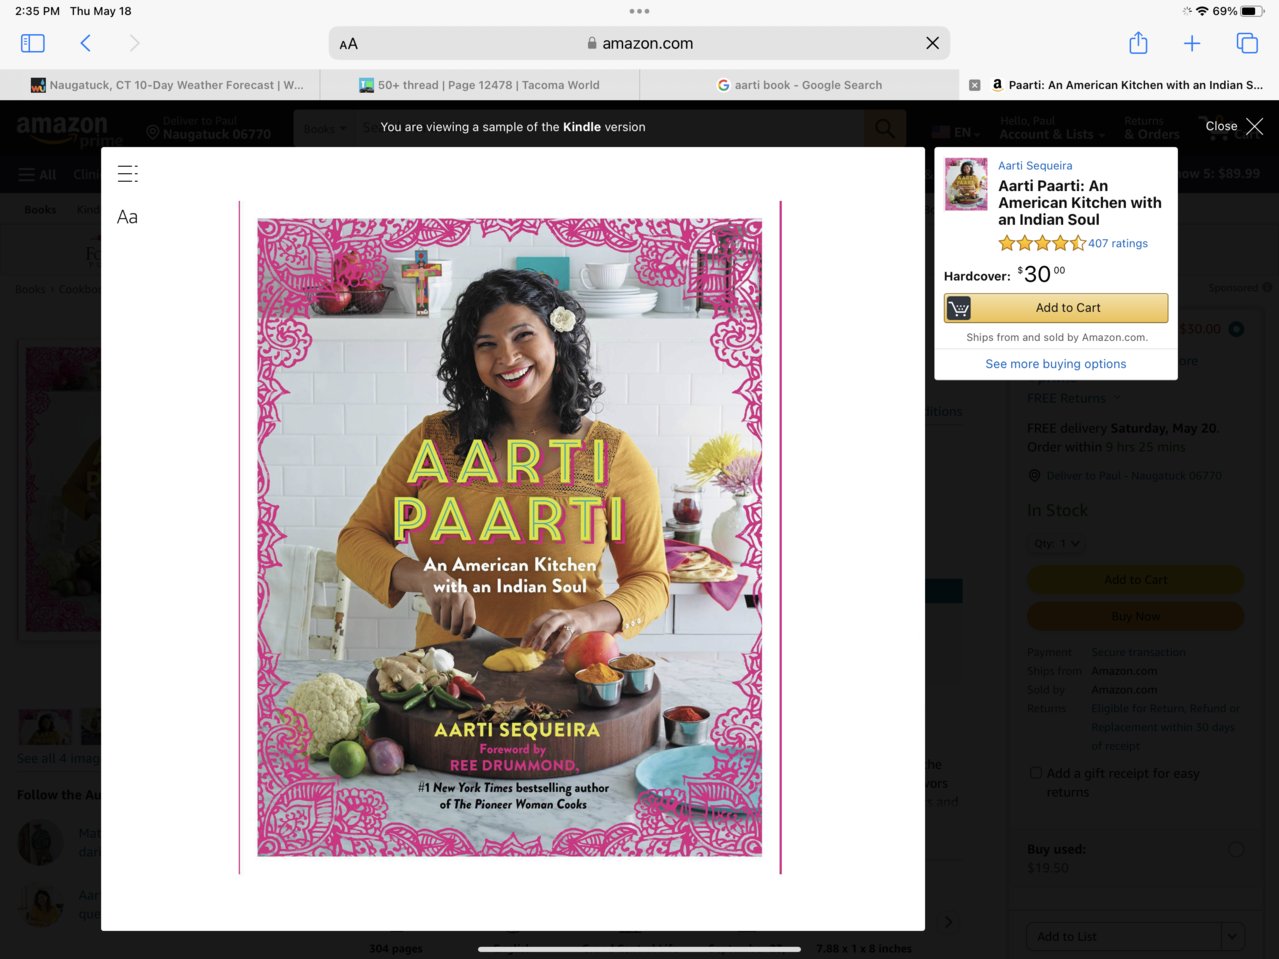Open See more buying options
Image resolution: width=1279 pixels, height=959 pixels.
coord(1056,364)
